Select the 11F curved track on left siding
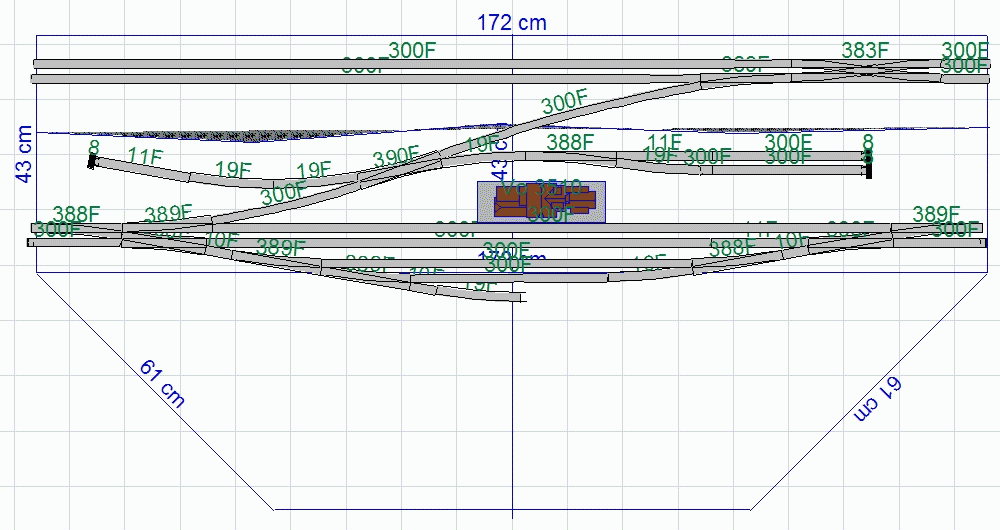The image size is (1000, 530). point(140,168)
